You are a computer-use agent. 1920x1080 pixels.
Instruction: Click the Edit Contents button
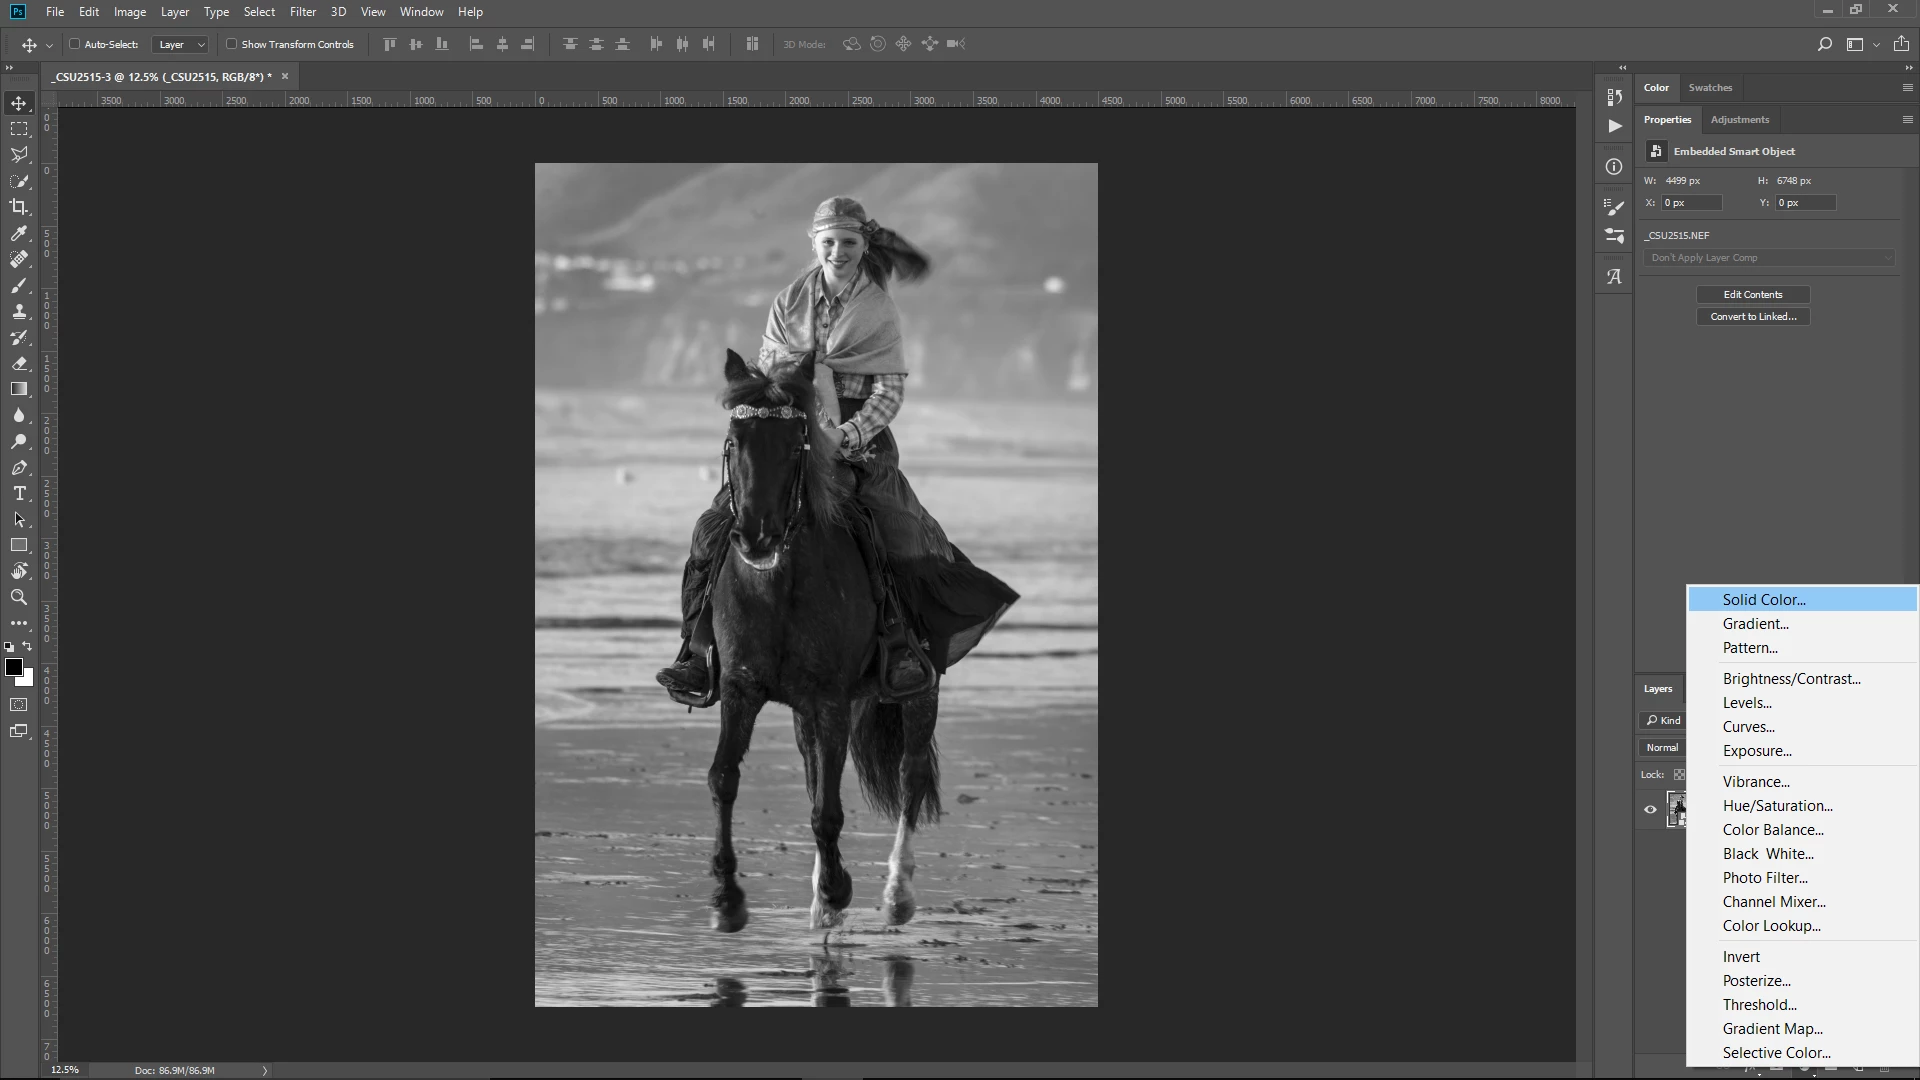click(x=1752, y=294)
